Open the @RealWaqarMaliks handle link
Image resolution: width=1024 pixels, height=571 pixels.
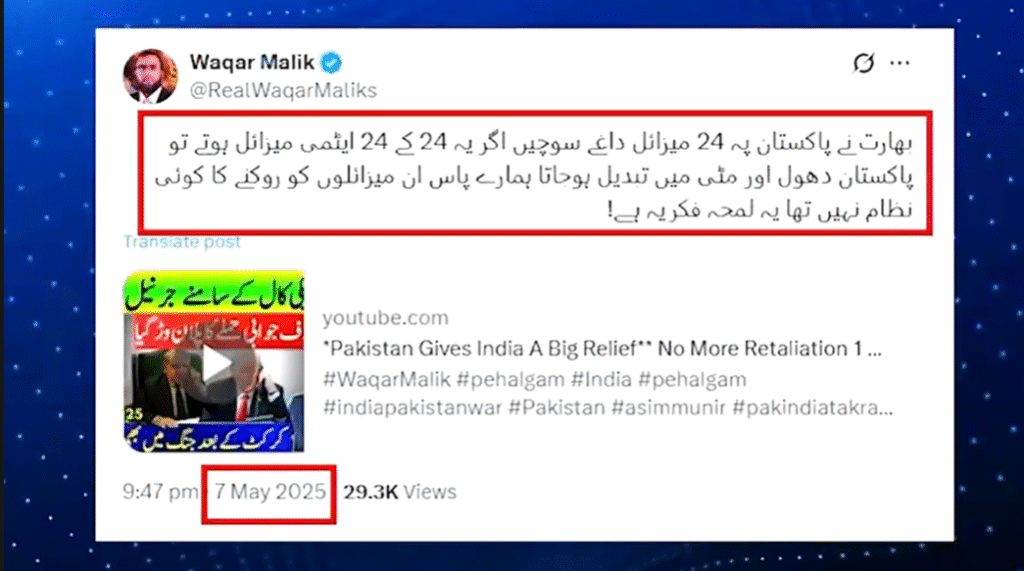283,90
